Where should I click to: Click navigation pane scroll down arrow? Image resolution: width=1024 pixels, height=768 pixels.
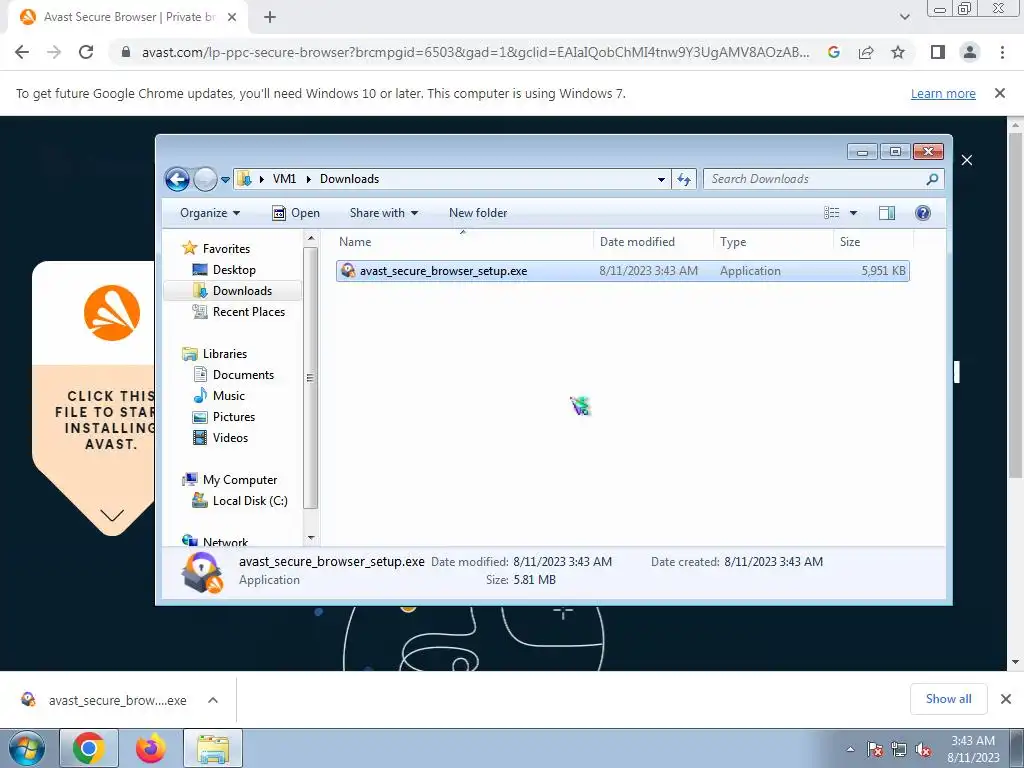(x=311, y=538)
